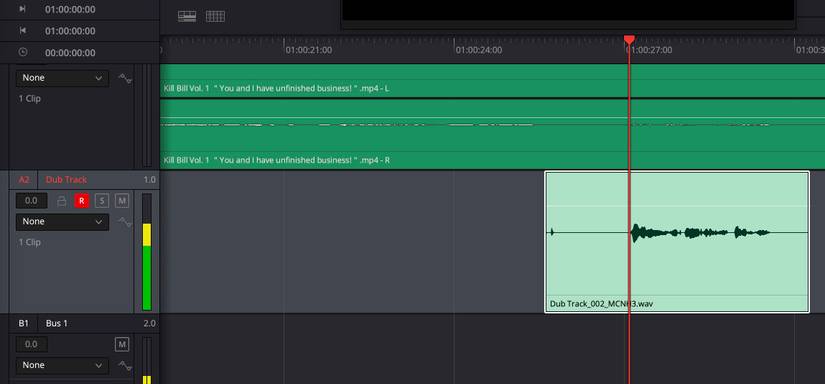Open the None dropdown of Dub Track
This screenshot has height=384, width=825.
pos(62,221)
